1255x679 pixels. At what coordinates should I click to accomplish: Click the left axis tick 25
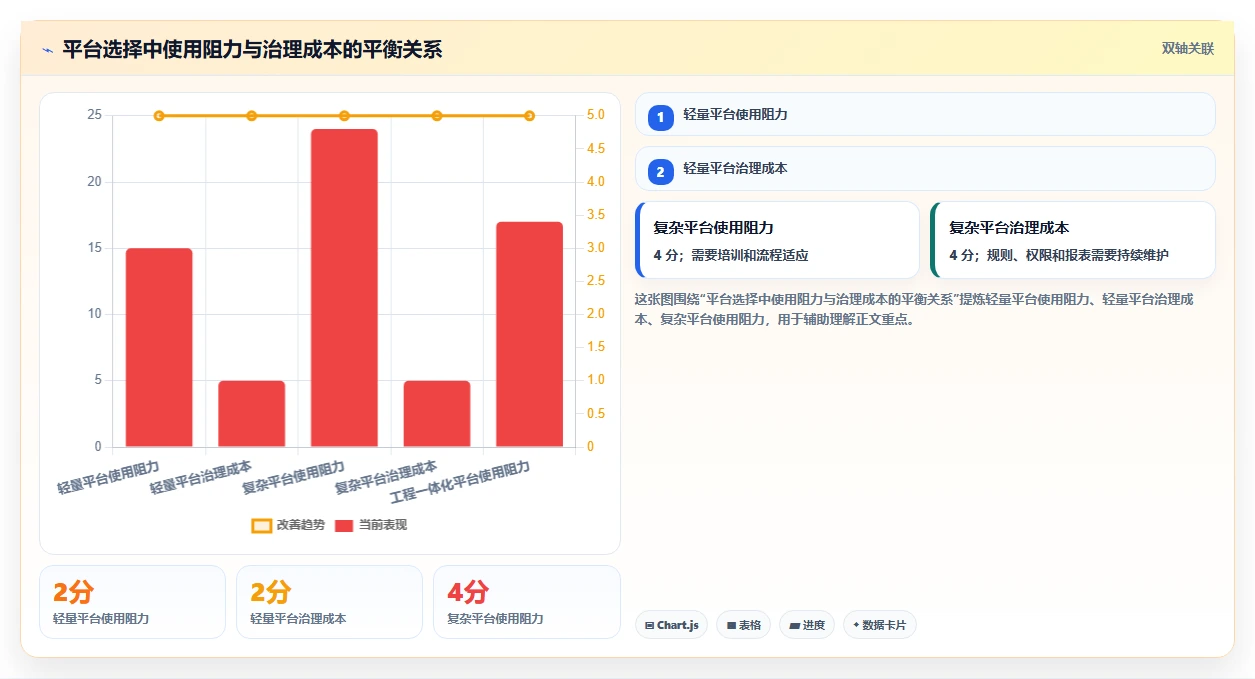coord(94,115)
